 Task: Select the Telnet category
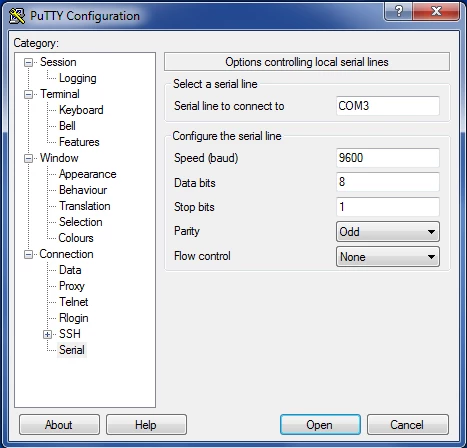click(x=73, y=302)
